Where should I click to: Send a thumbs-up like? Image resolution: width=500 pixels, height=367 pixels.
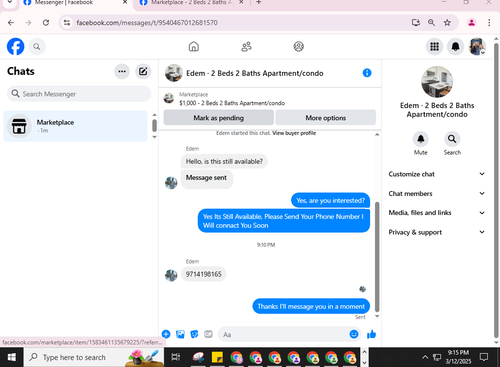click(371, 334)
